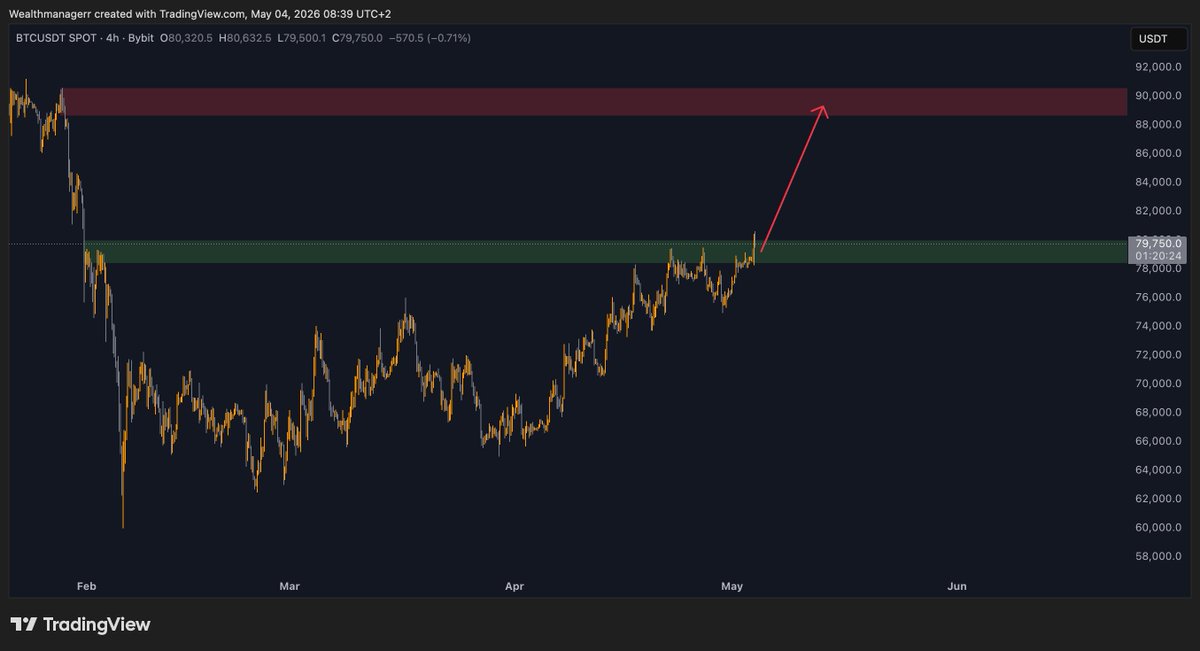This screenshot has height=651, width=1200.
Task: Click the 58,000.0 price axis label
Action: point(1160,557)
